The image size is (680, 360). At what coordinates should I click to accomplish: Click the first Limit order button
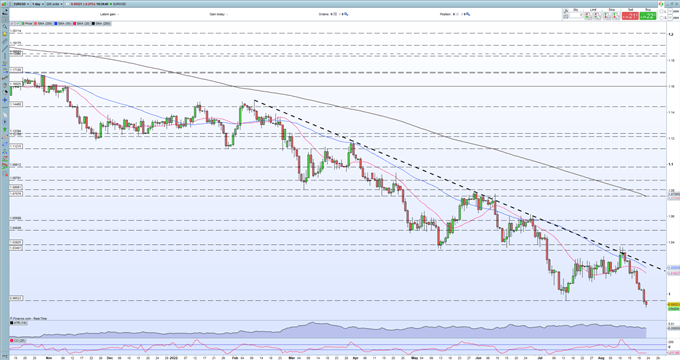(588, 16)
